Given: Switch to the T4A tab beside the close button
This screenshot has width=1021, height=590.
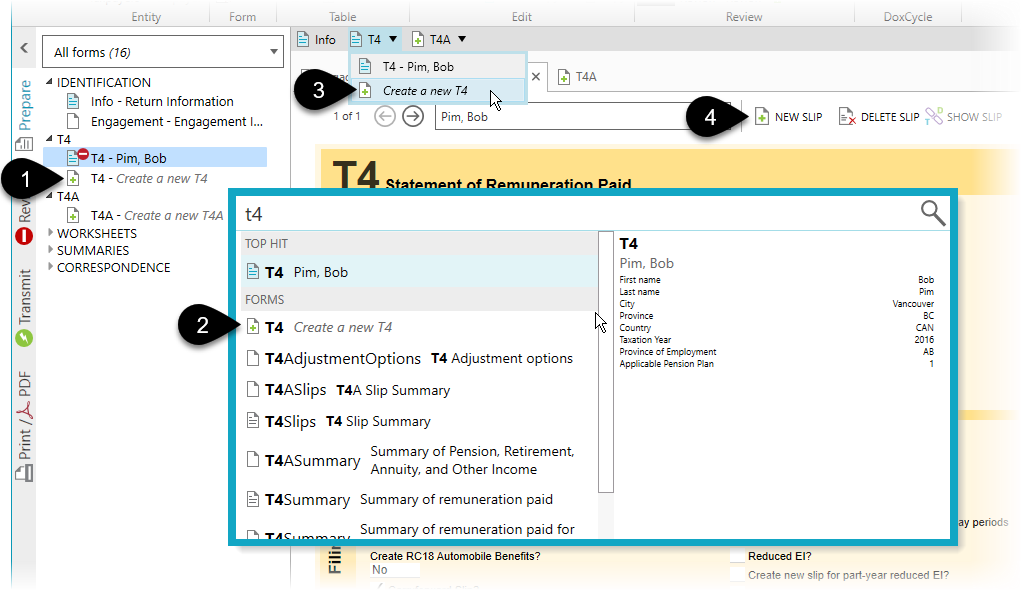Looking at the screenshot, I should (578, 77).
